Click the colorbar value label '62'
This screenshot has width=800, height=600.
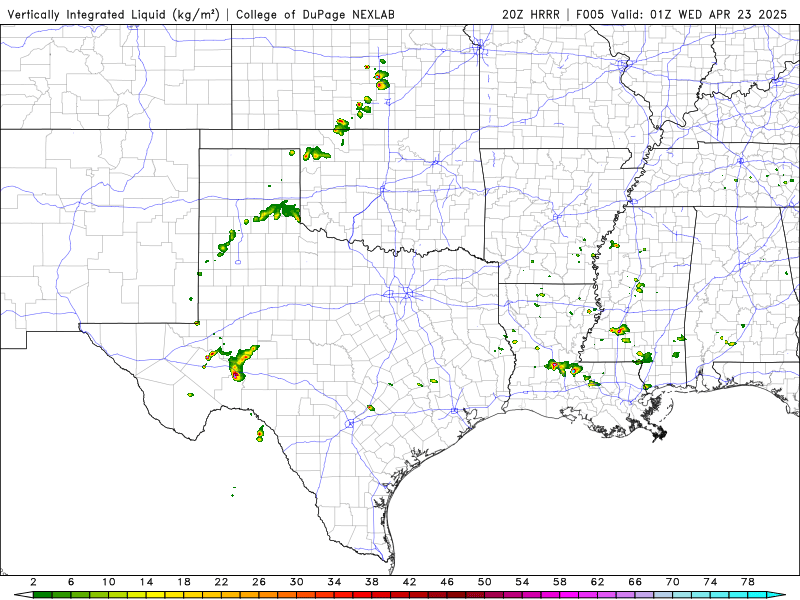[x=597, y=582]
